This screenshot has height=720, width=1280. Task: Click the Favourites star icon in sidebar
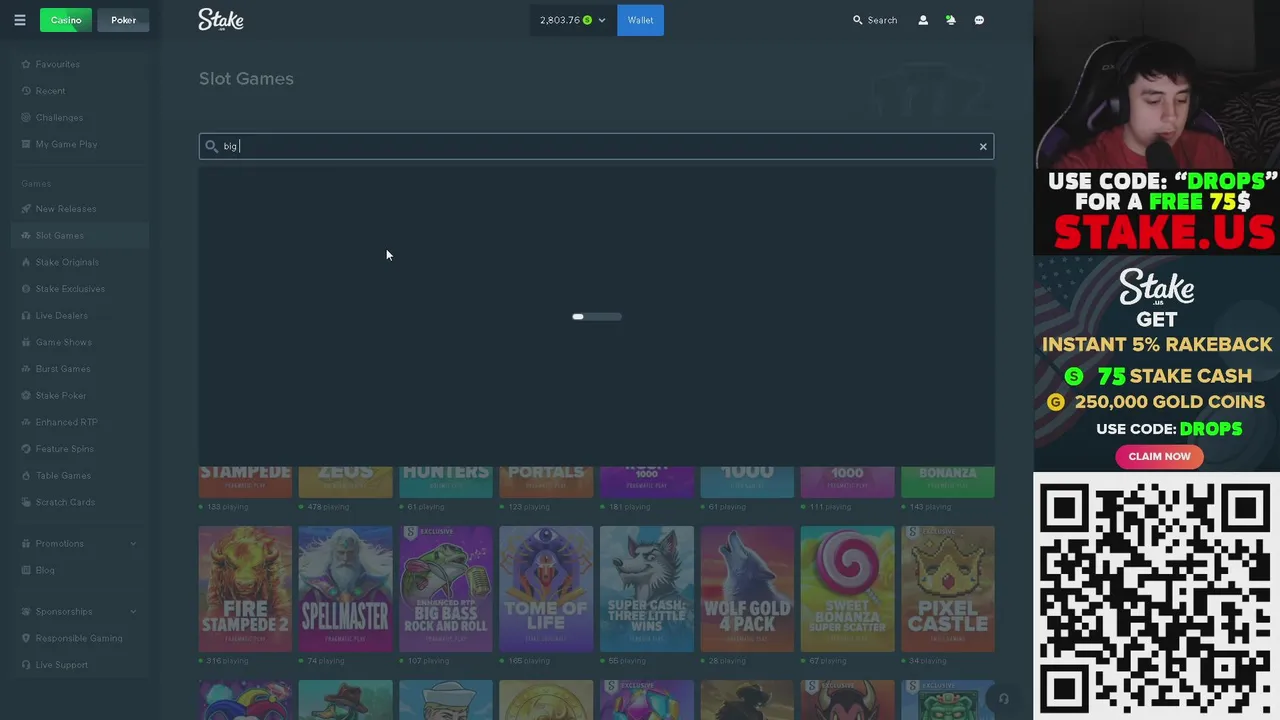click(27, 64)
